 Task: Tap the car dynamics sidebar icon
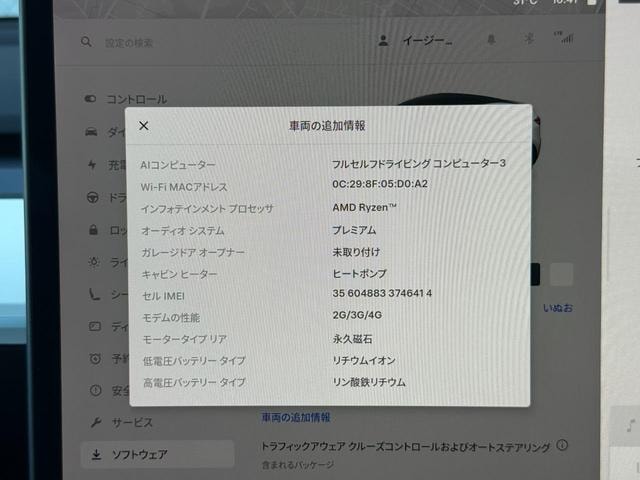point(91,132)
